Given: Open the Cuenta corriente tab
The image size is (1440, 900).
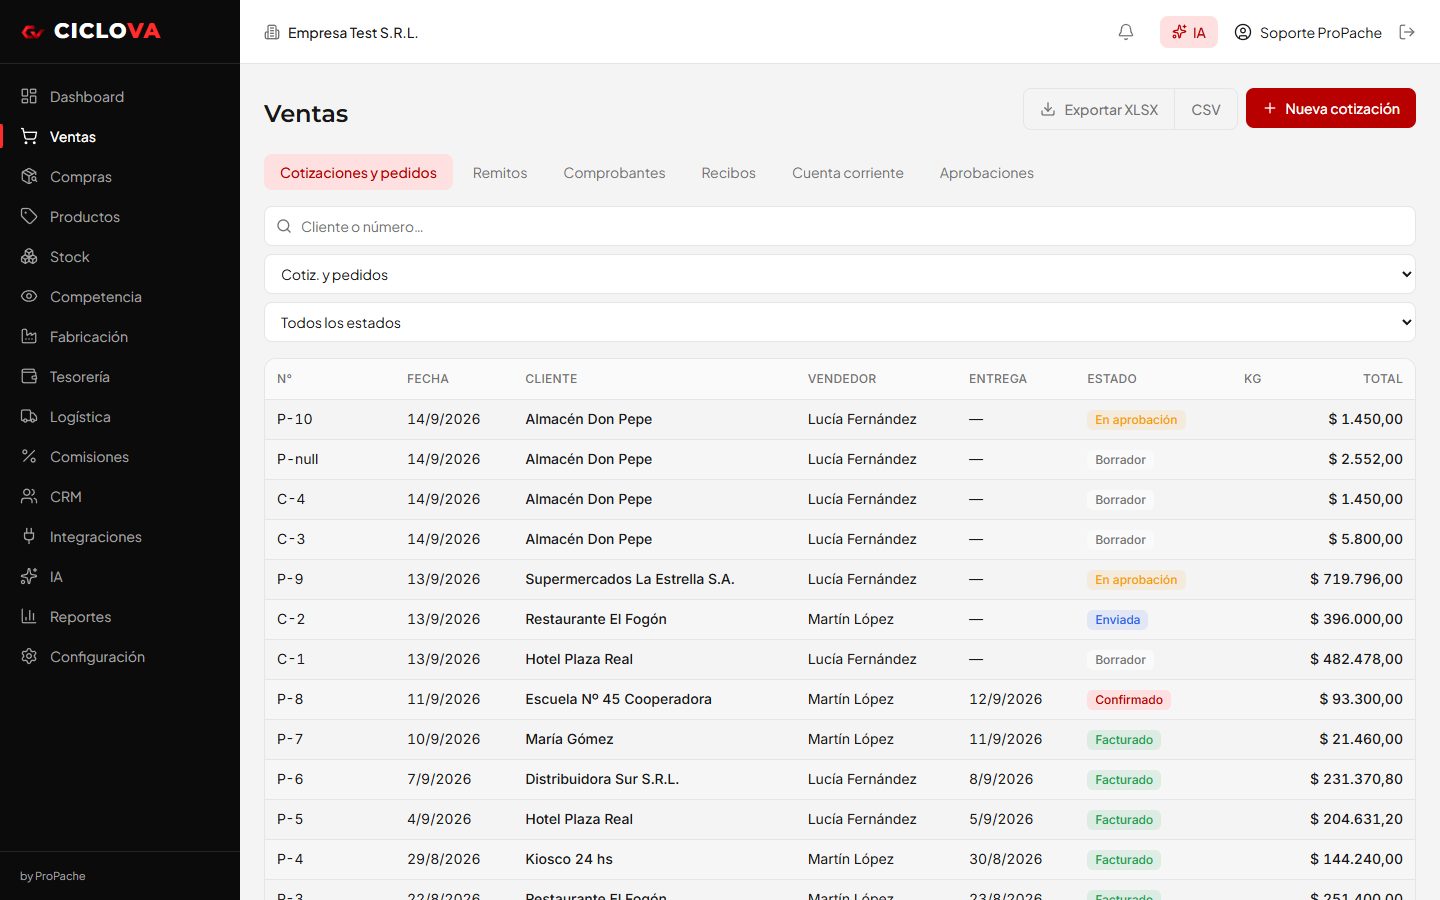Looking at the screenshot, I should (x=848, y=172).
